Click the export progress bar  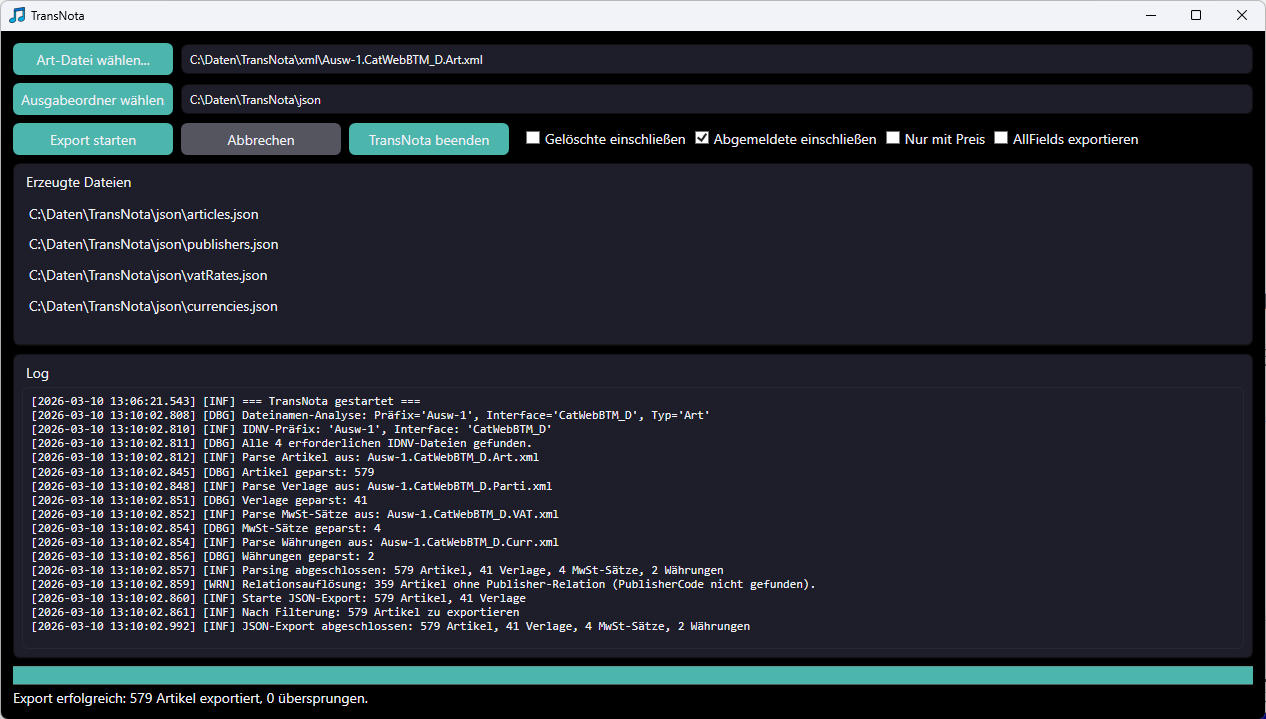[632, 674]
